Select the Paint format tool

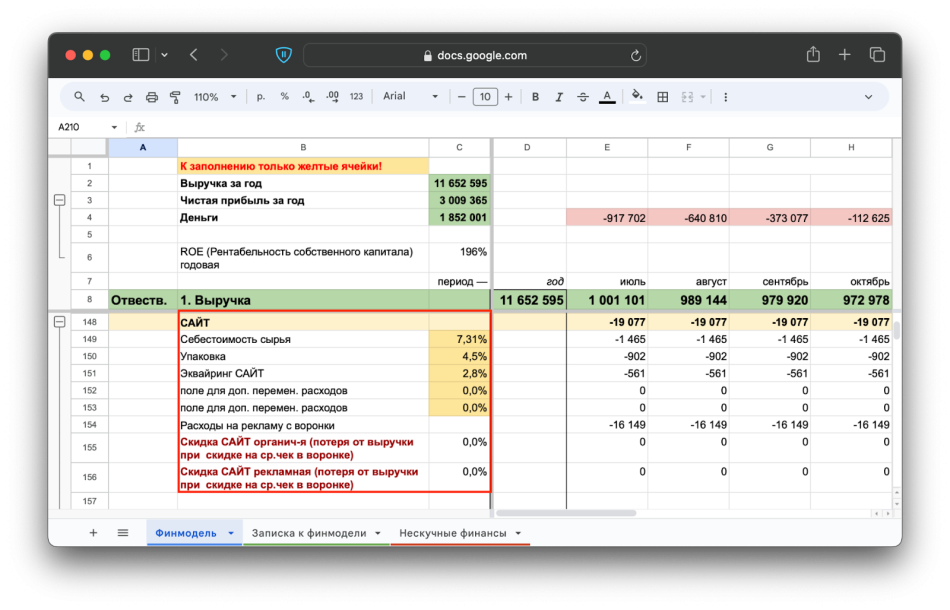click(175, 97)
